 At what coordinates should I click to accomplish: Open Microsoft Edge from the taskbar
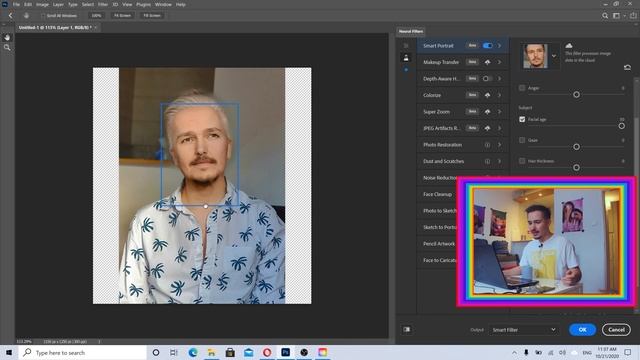(x=193, y=352)
